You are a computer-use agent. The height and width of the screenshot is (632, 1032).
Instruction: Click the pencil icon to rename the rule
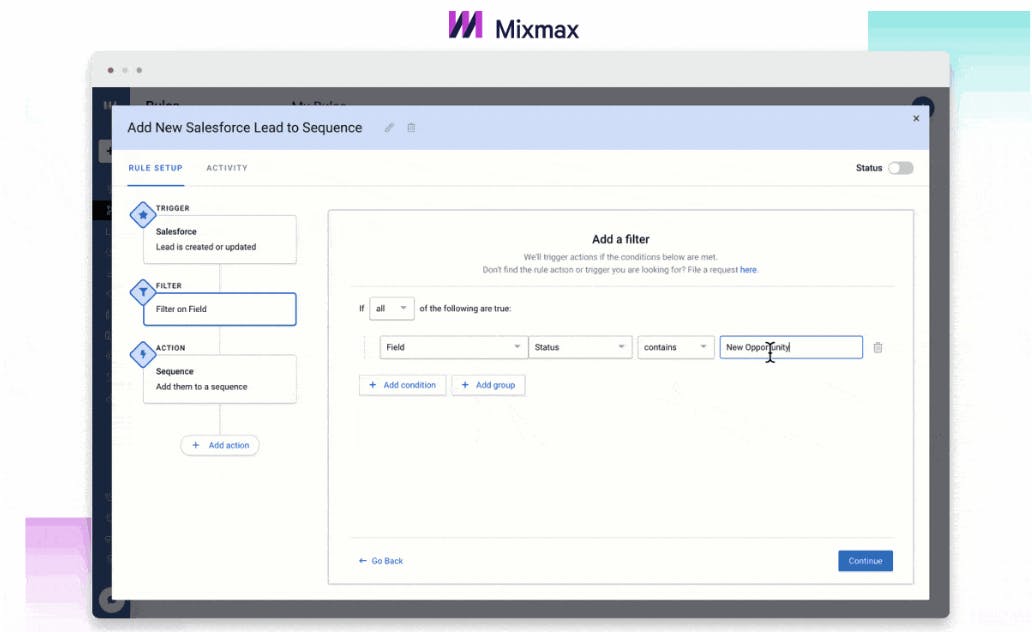coord(389,129)
